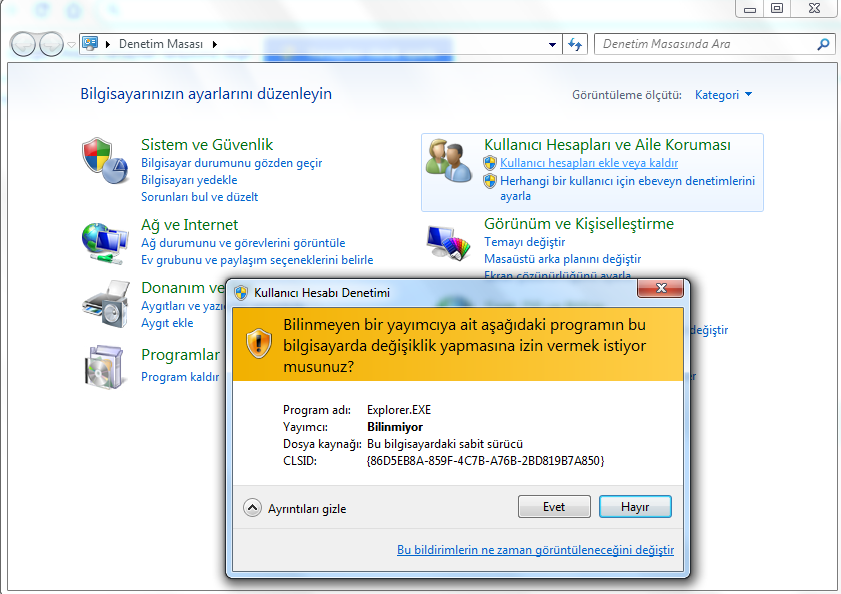Click Bilgisayarı yedekle link
Screen dimensions: 841x594
(189, 180)
